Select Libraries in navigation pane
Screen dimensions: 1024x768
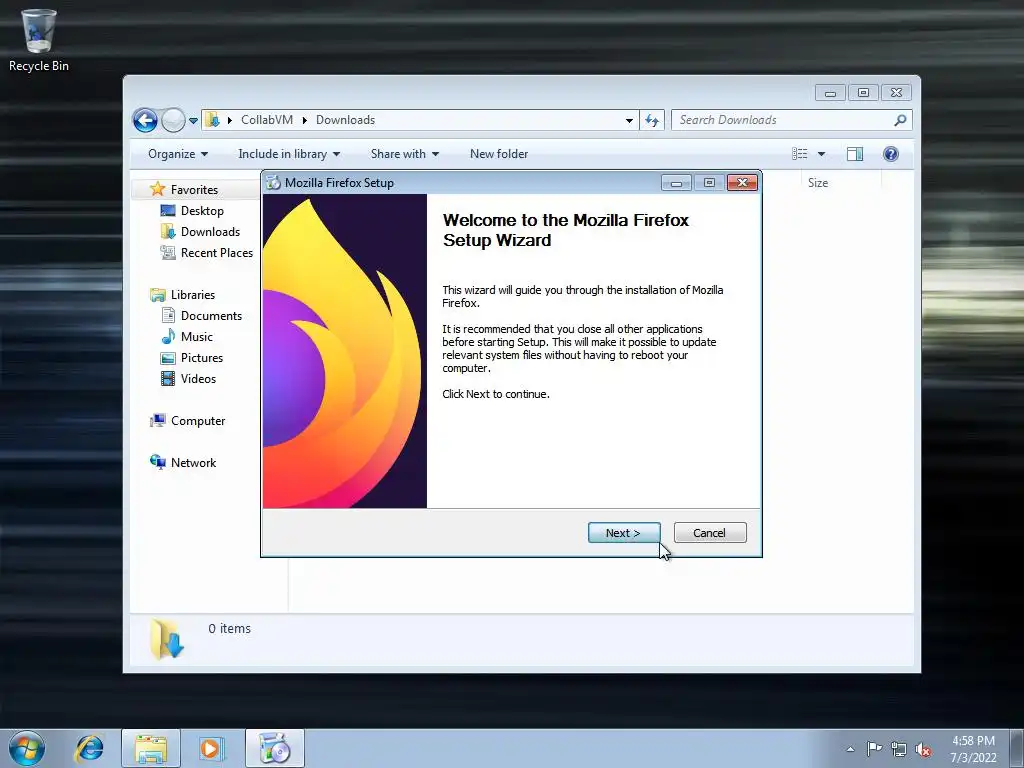(x=193, y=295)
